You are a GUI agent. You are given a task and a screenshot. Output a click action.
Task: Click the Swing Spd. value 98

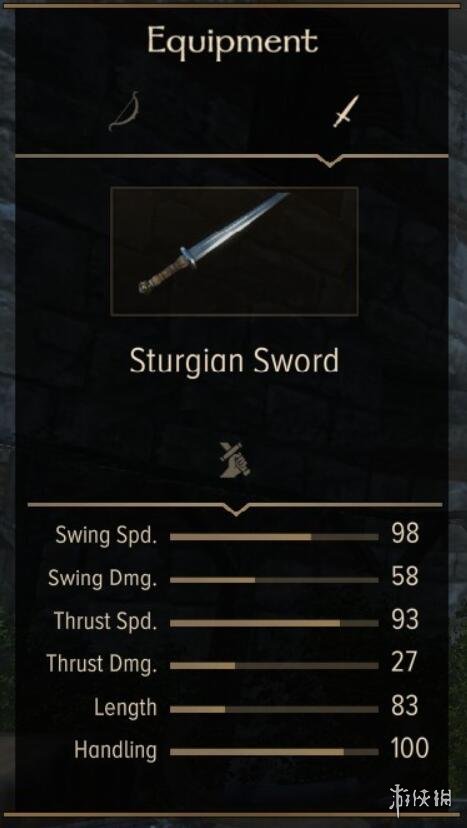(405, 534)
